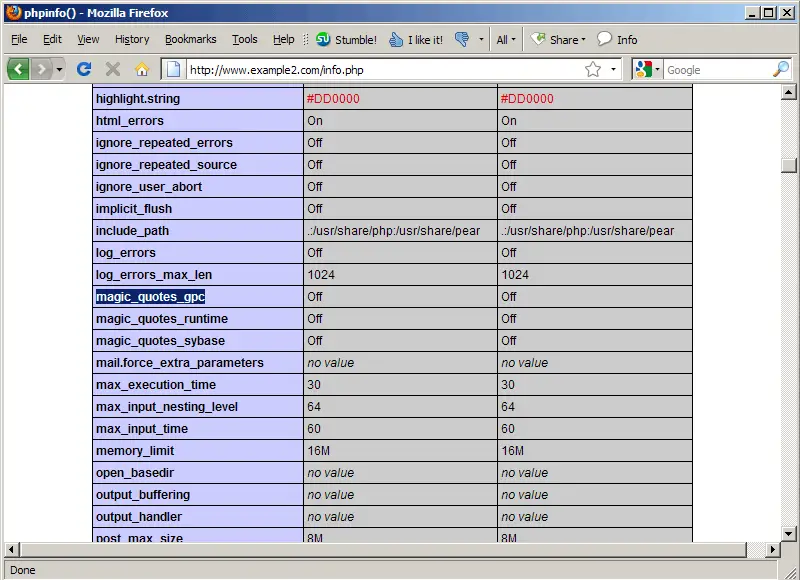Image resolution: width=800 pixels, height=580 pixels.
Task: Open the Share dropdown in toolbar
Action: (558, 39)
